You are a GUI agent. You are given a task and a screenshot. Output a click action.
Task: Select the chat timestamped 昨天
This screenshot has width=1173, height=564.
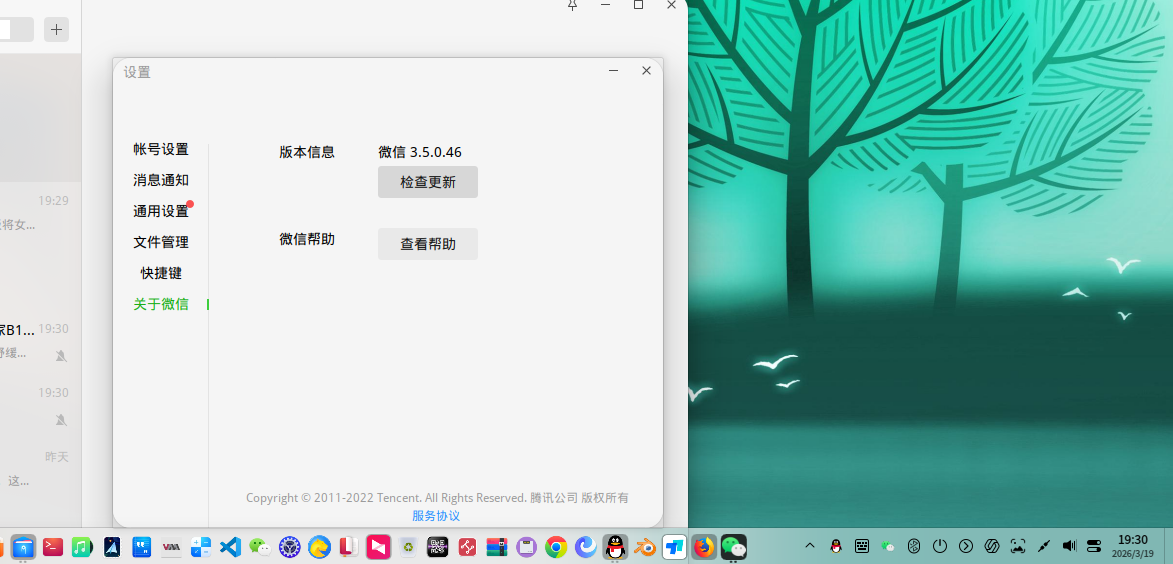(40, 470)
